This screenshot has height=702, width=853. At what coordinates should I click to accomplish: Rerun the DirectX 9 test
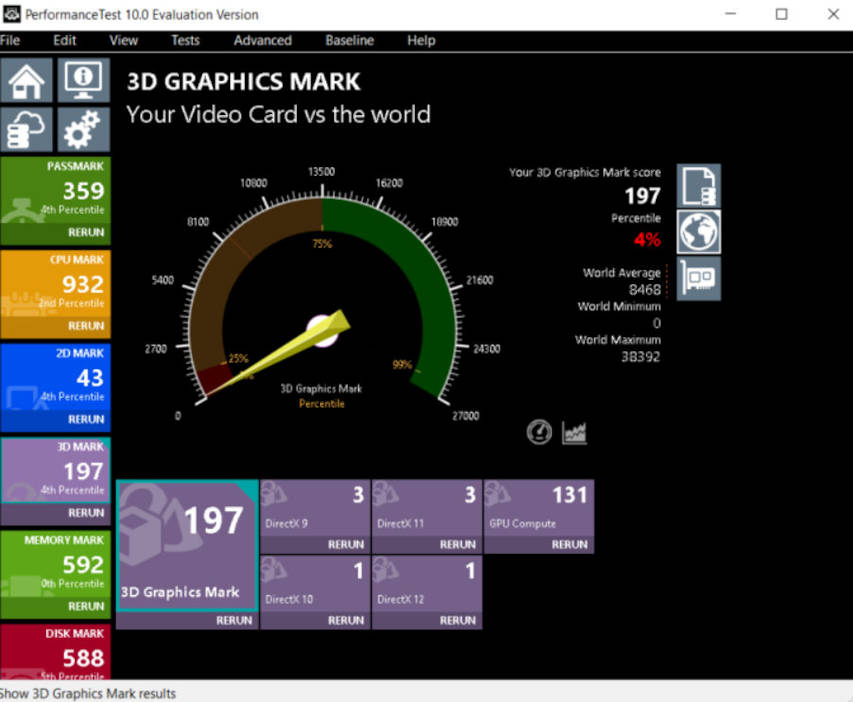coord(345,545)
